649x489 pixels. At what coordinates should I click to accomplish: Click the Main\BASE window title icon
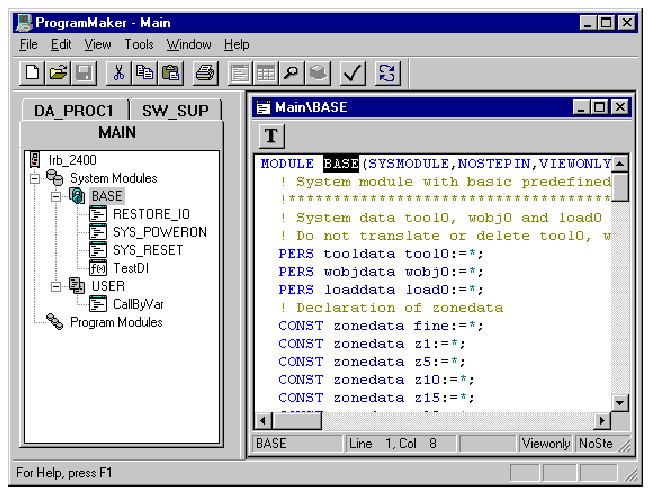tap(263, 107)
